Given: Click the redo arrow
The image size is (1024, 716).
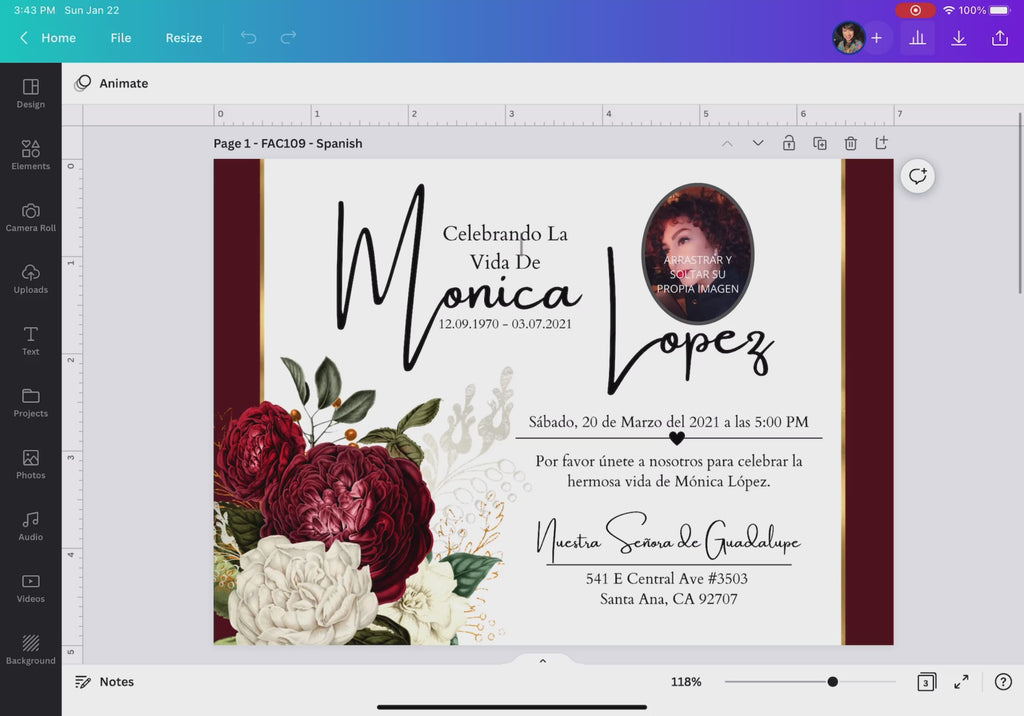Looking at the screenshot, I should (x=288, y=37).
